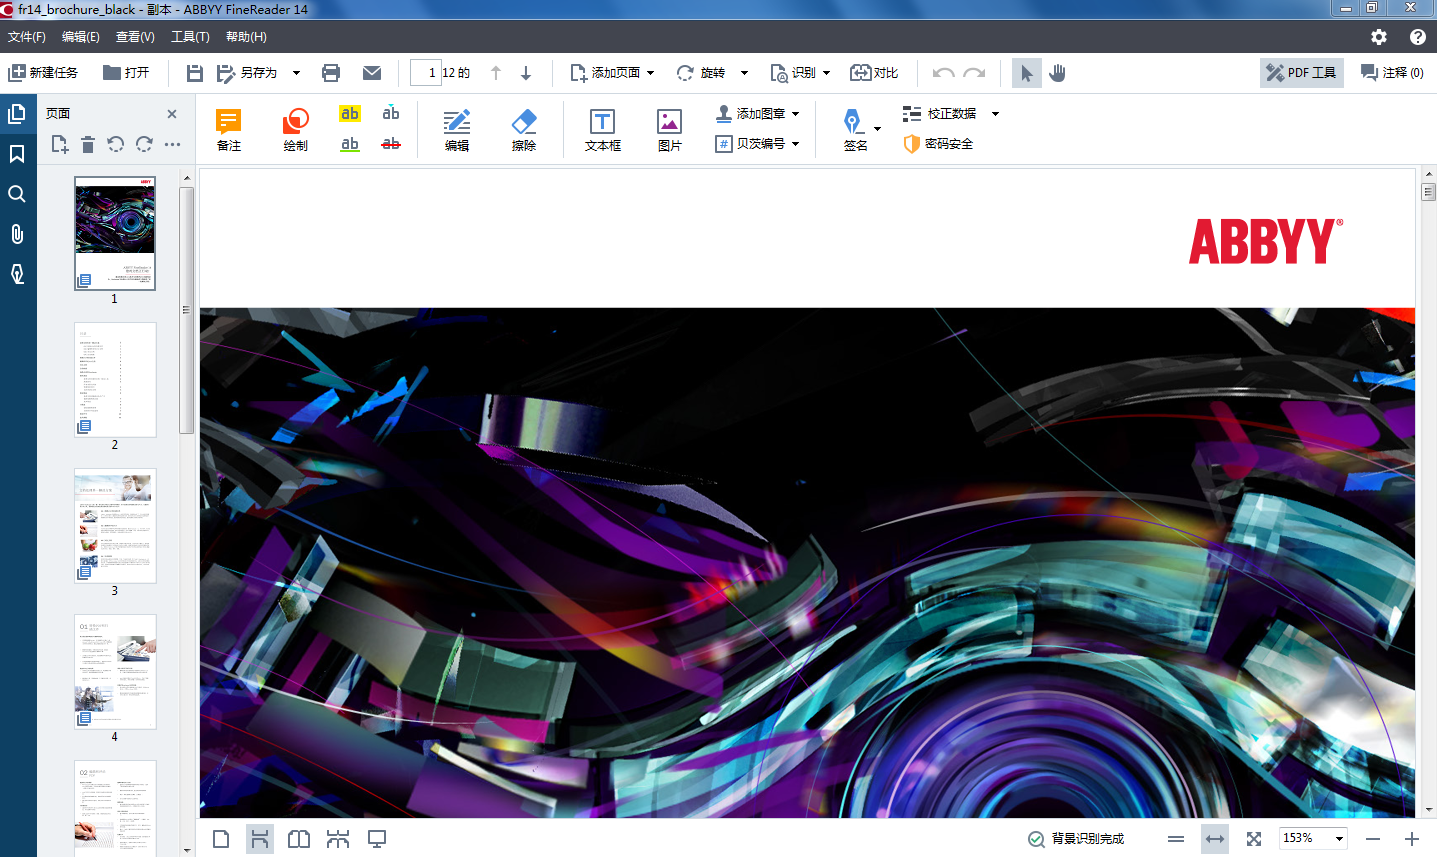Click the strikethrough text icon
The height and width of the screenshot is (857, 1437).
click(391, 144)
